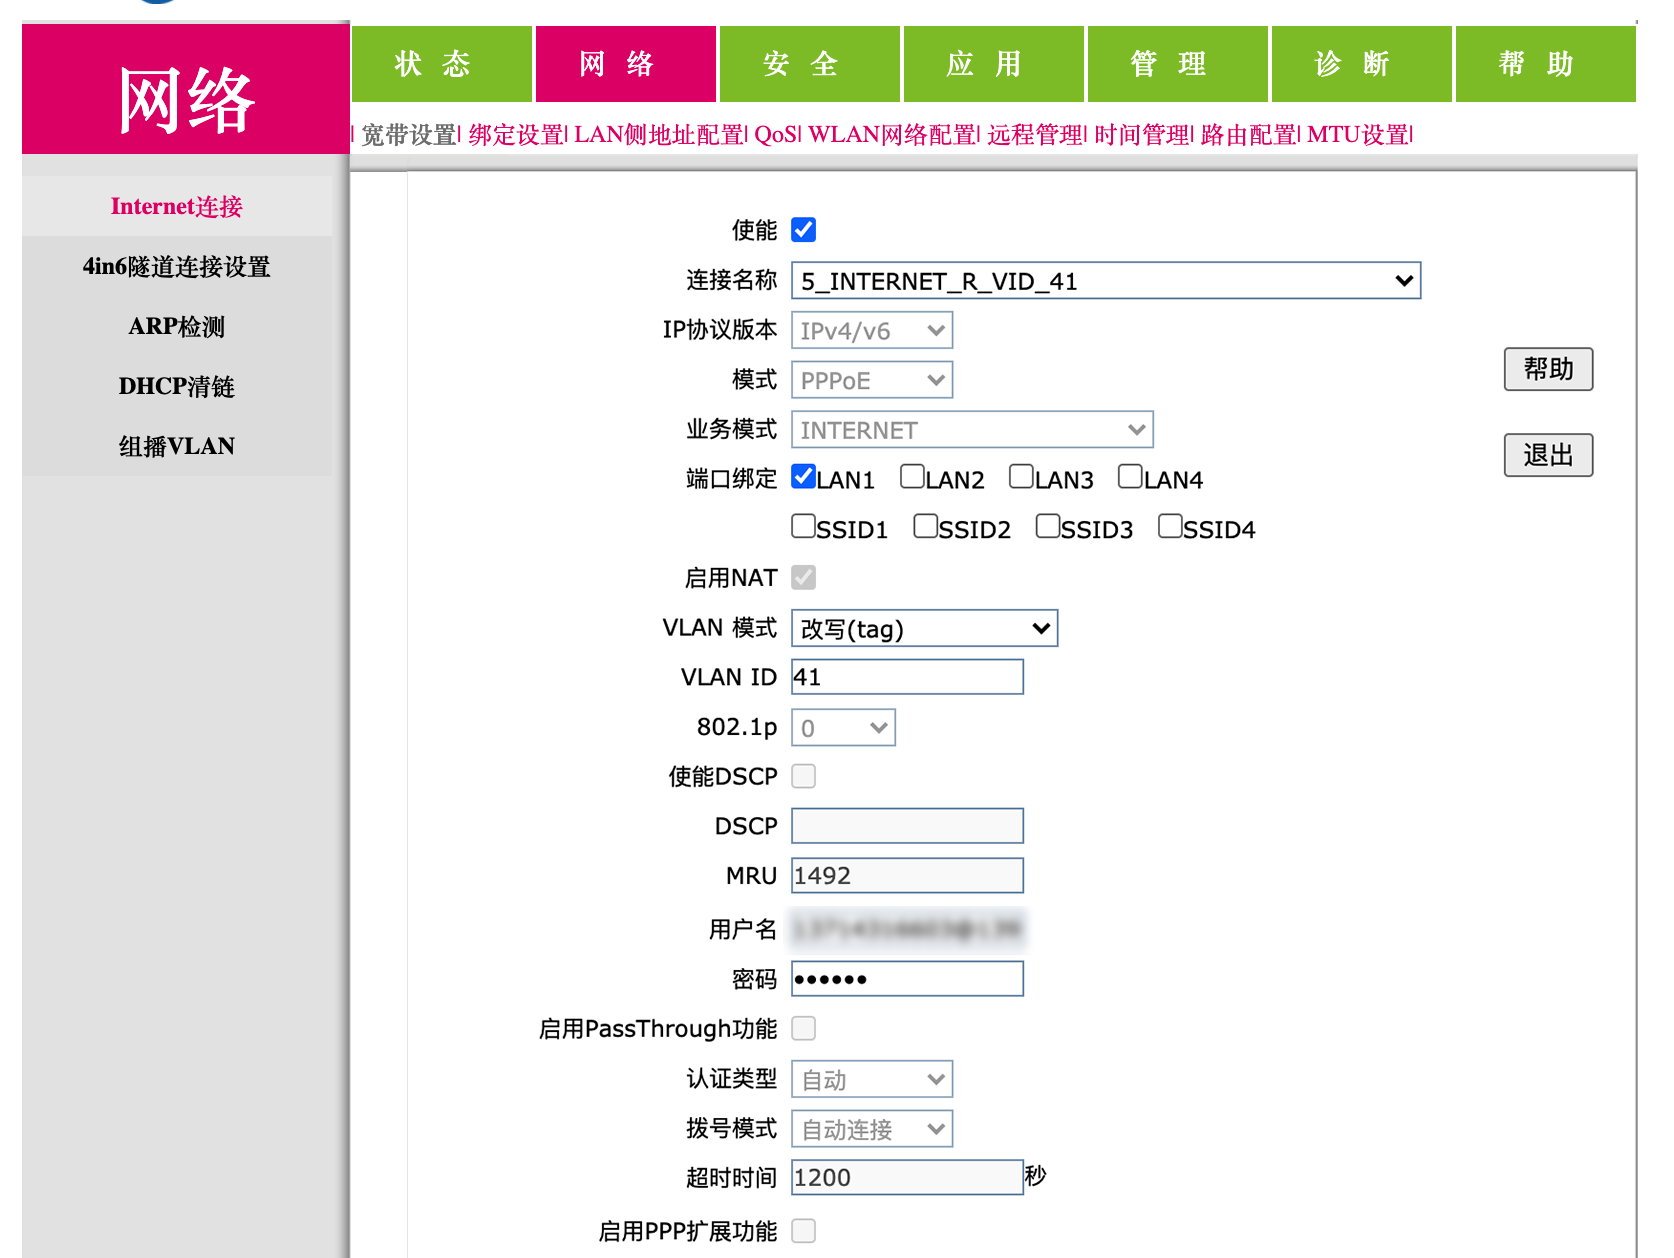Viewport: 1674px width, 1258px height.
Task: Enable port binding for LAN2
Action: tap(911, 476)
